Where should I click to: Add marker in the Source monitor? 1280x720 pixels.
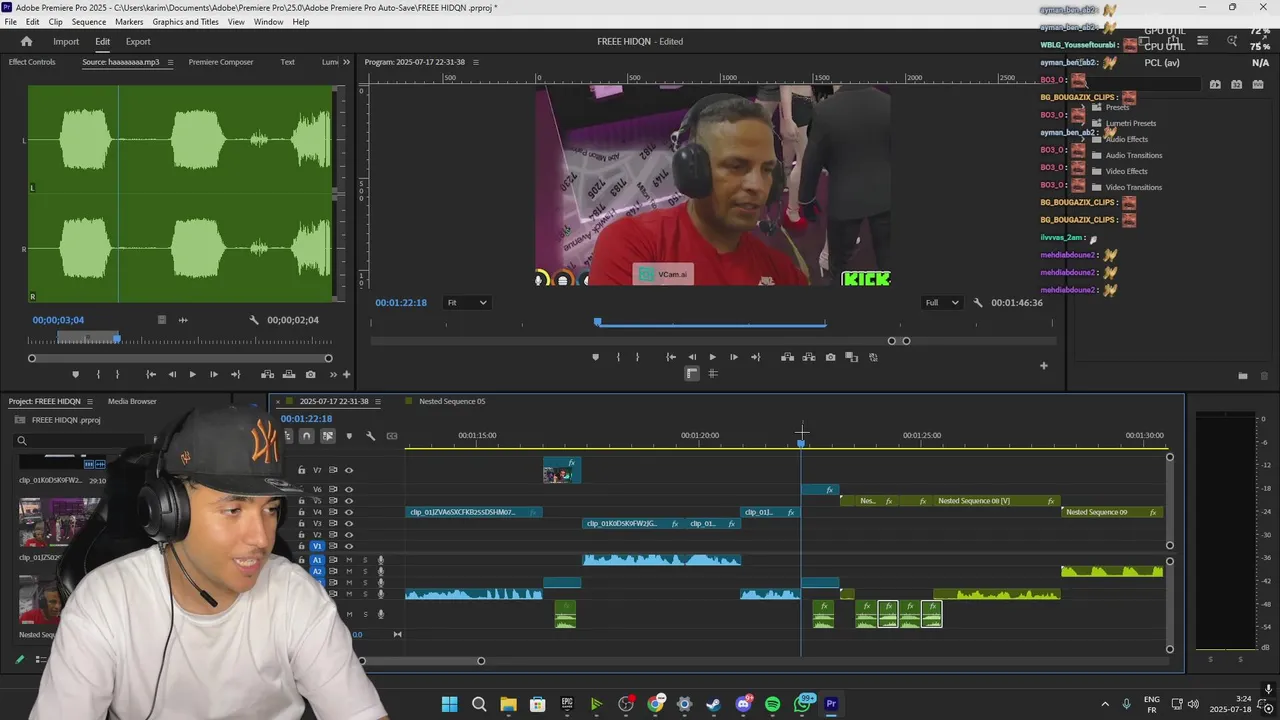tap(75, 374)
